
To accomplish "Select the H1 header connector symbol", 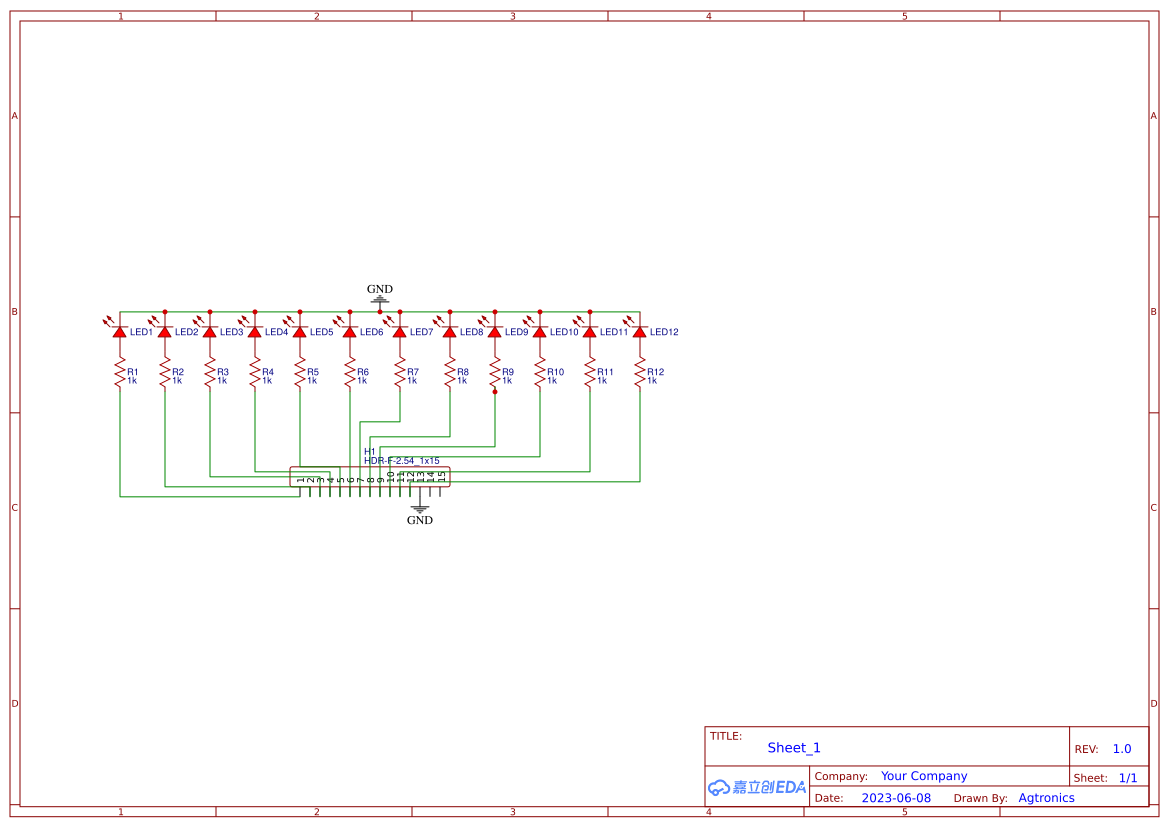I will [370, 476].
